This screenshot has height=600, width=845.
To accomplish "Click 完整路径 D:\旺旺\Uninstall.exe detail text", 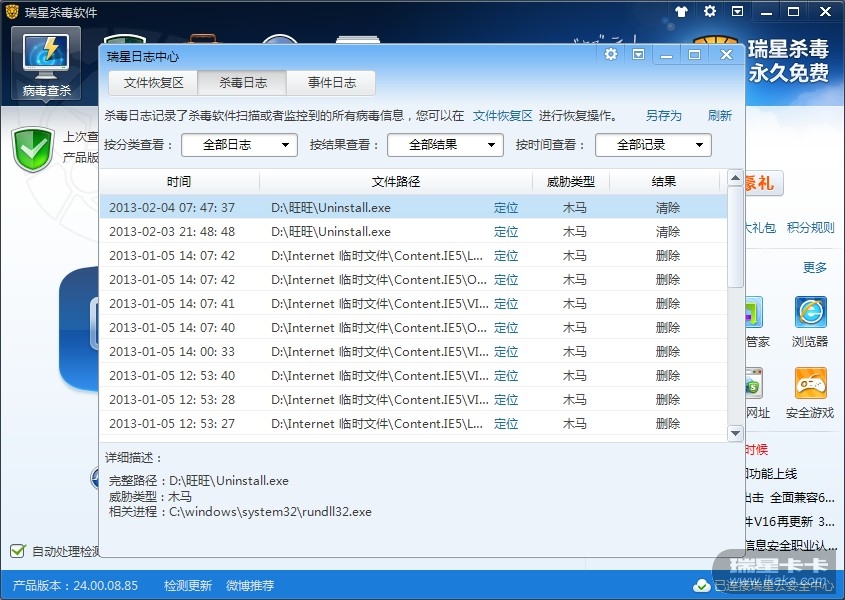I will click(x=198, y=481).
